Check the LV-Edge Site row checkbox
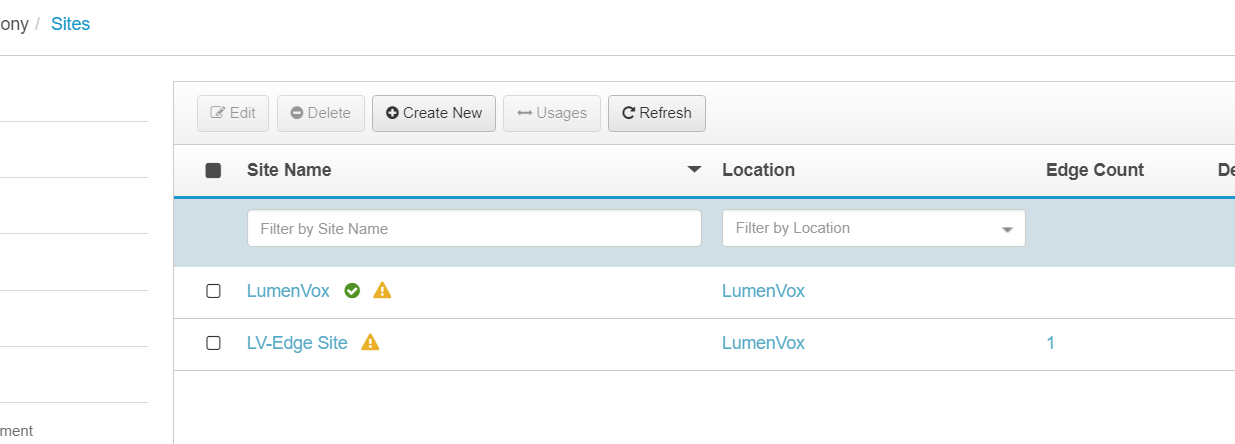 (213, 343)
